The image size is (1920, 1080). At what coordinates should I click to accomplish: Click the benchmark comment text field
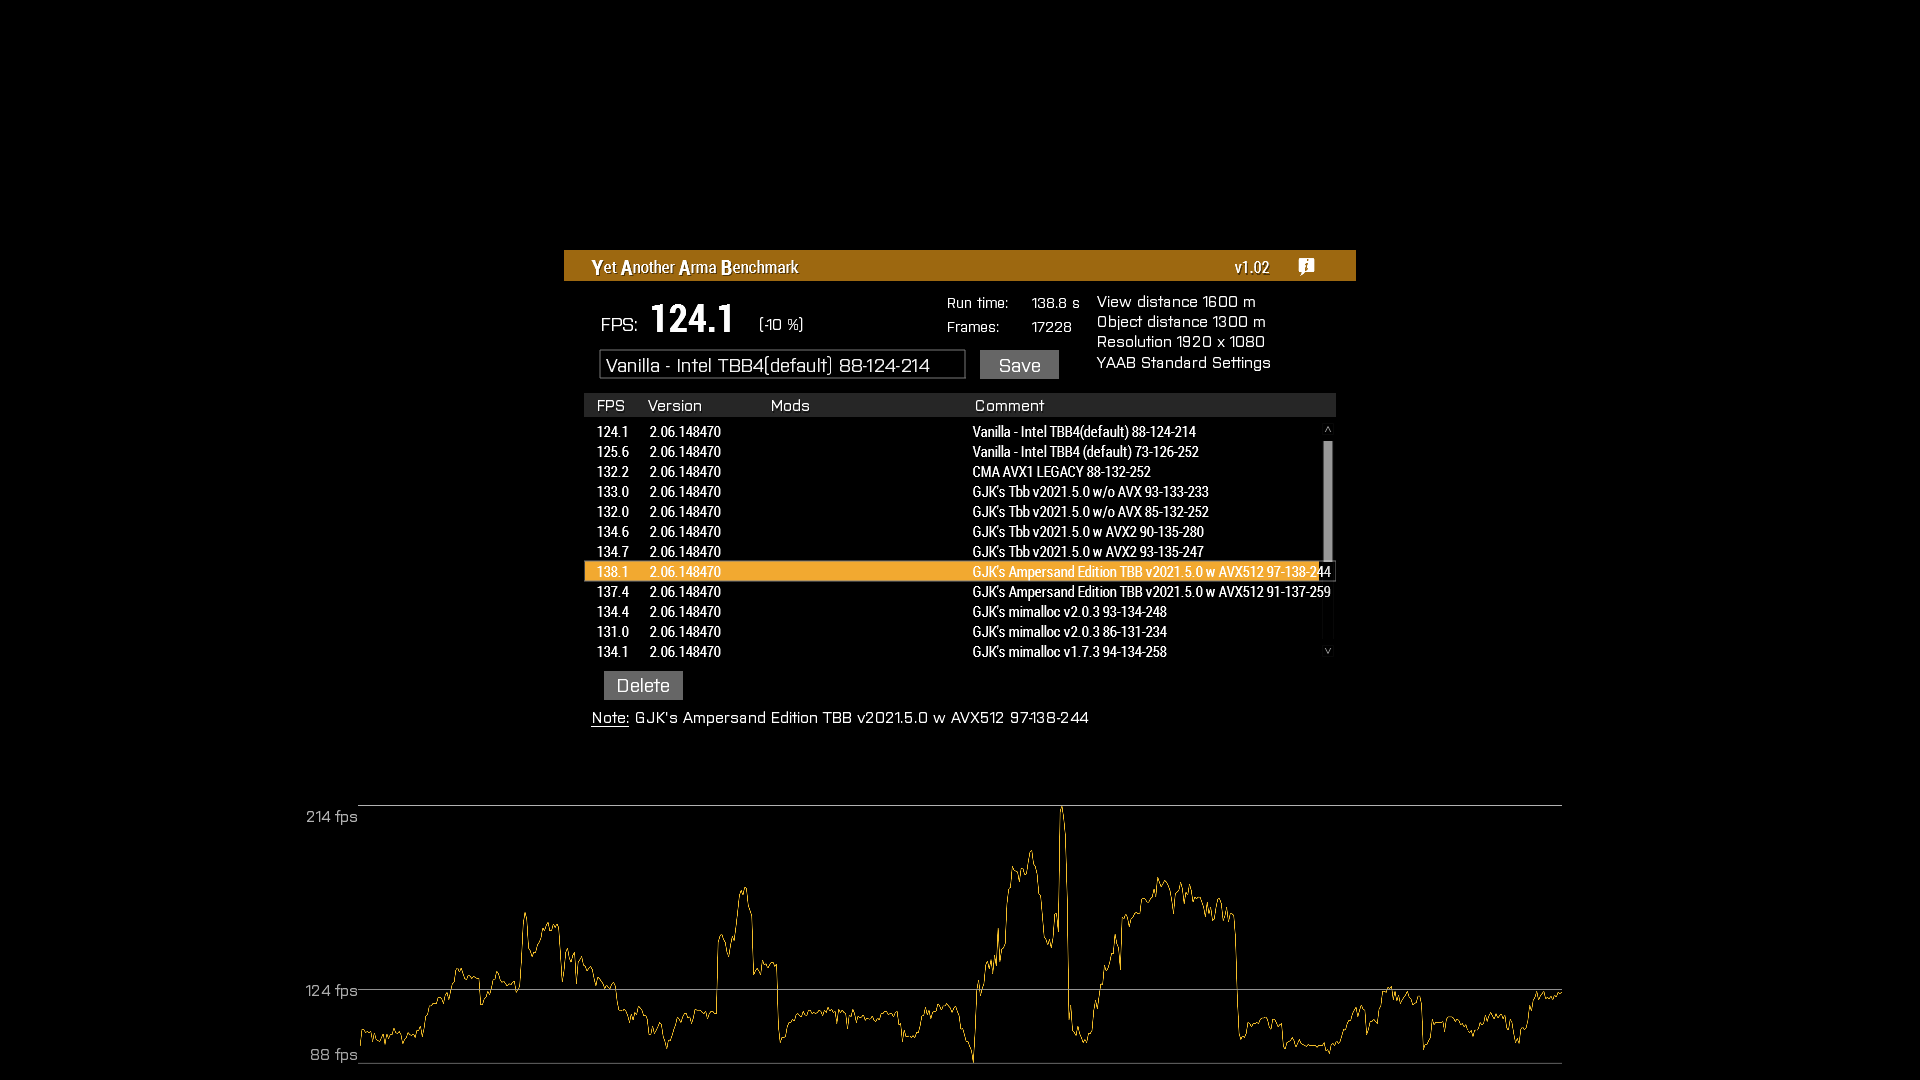click(781, 365)
